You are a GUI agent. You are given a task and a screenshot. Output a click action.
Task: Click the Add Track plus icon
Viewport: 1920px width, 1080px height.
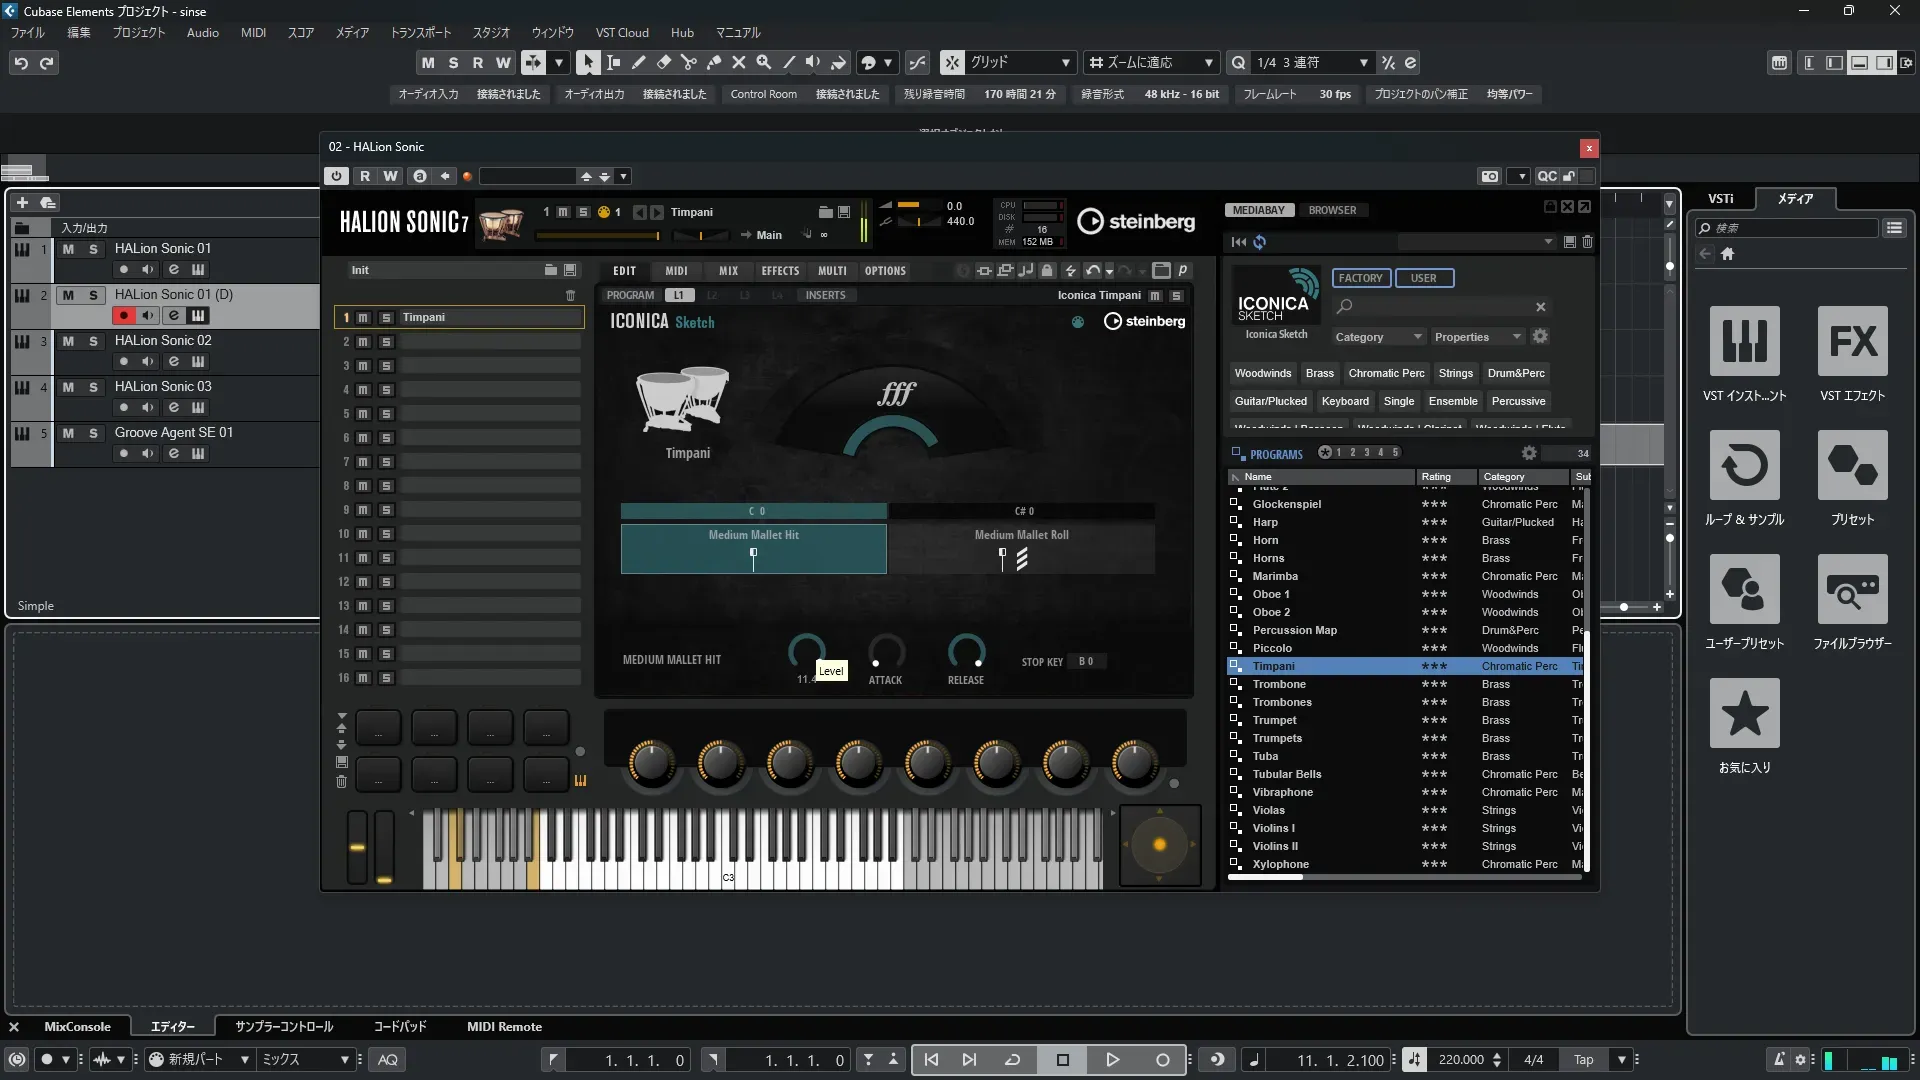(x=22, y=202)
